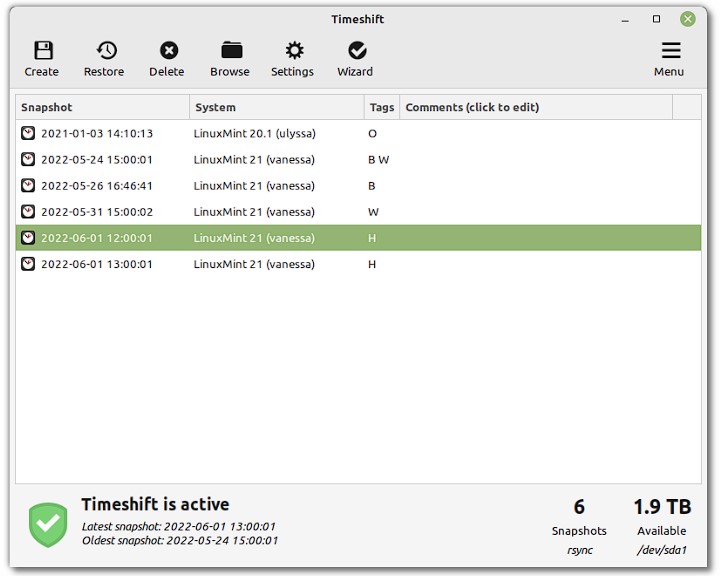Image resolution: width=725 pixels, height=576 pixels.
Task: Click the Restore clock icon
Action: tap(106, 50)
